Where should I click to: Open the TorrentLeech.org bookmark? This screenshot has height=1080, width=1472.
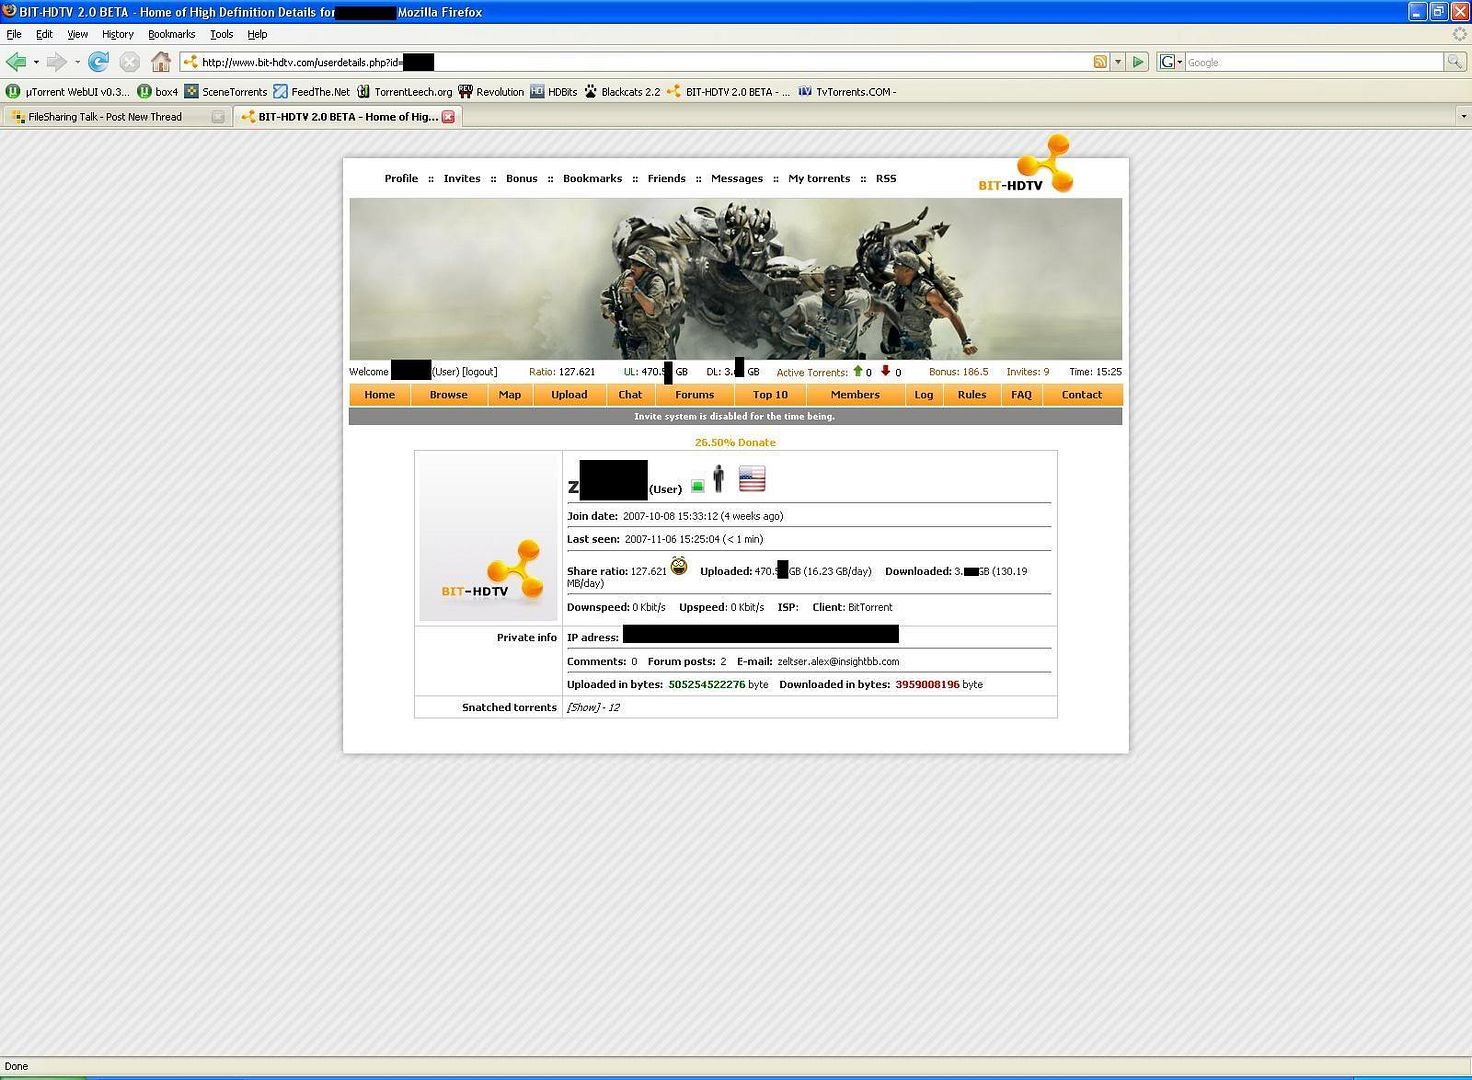coord(404,91)
